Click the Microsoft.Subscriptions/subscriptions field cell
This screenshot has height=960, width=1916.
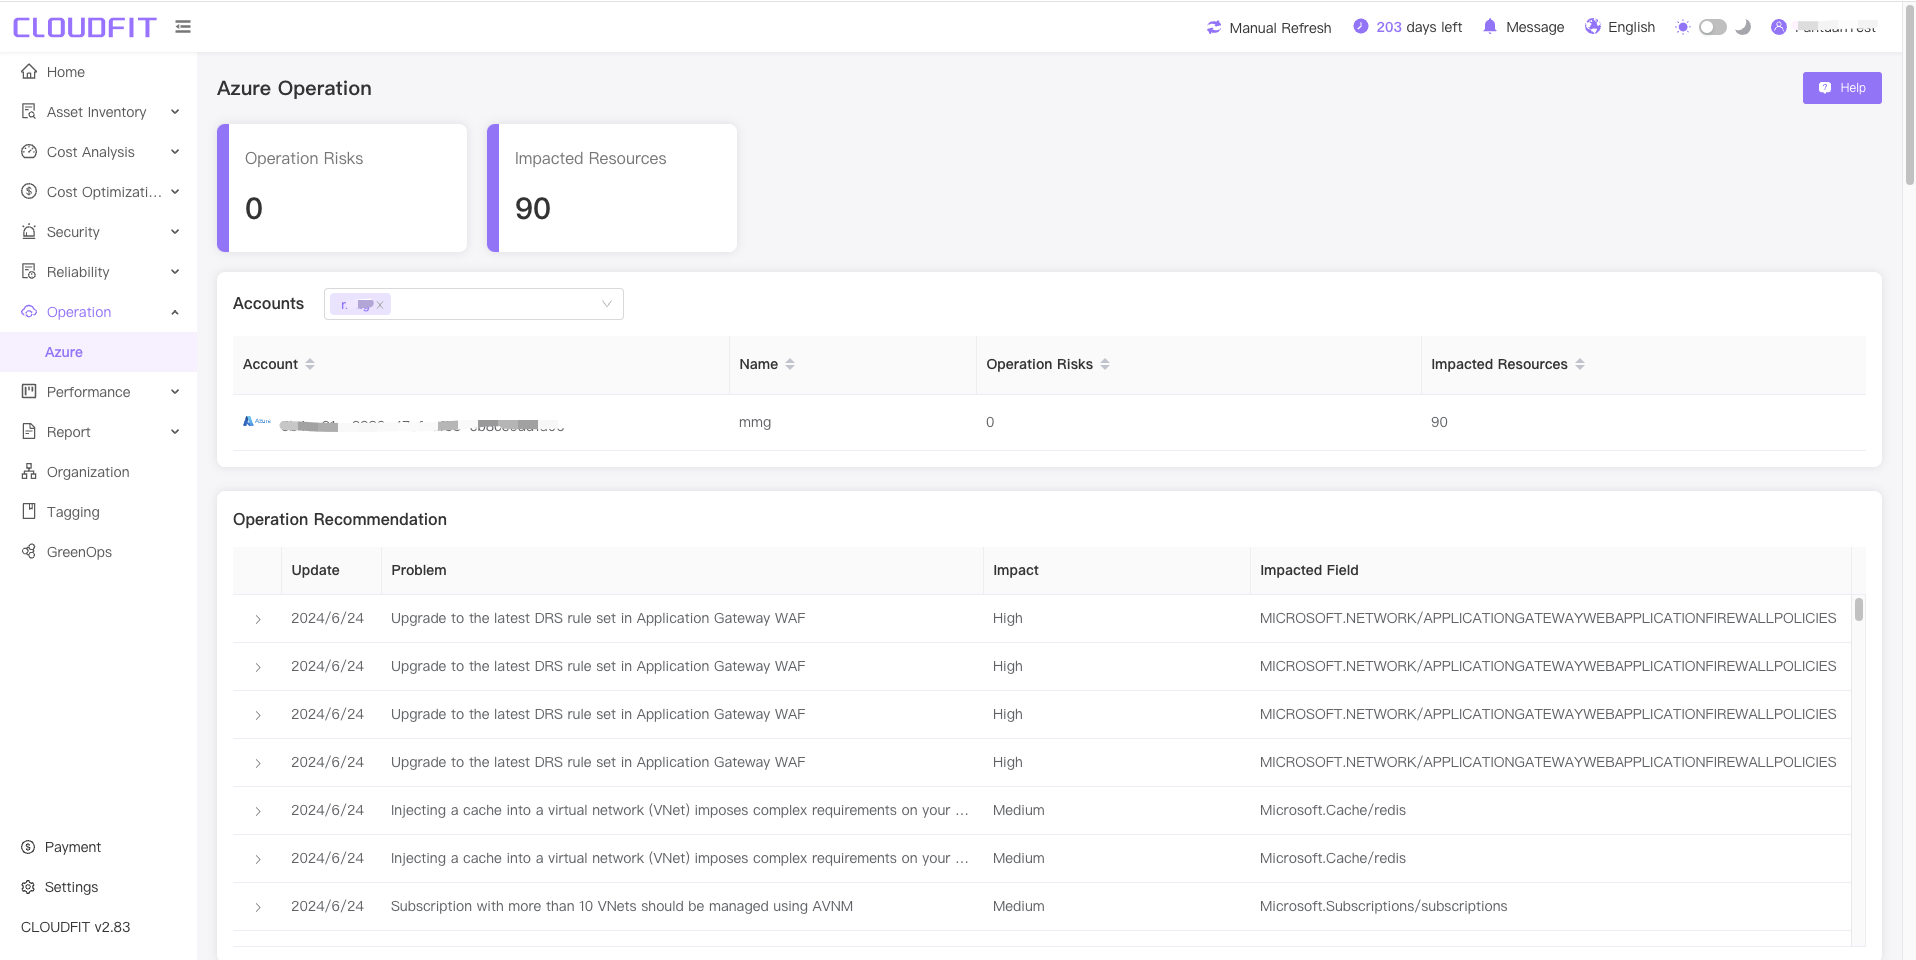1383,906
